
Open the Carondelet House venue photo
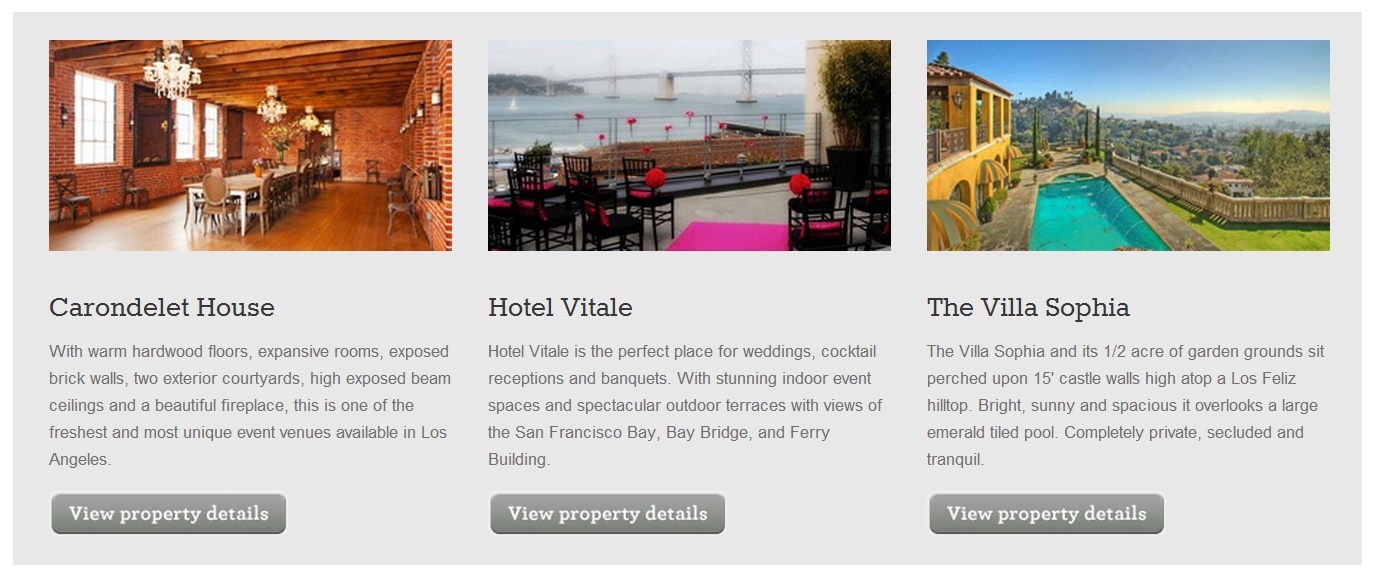(x=250, y=145)
